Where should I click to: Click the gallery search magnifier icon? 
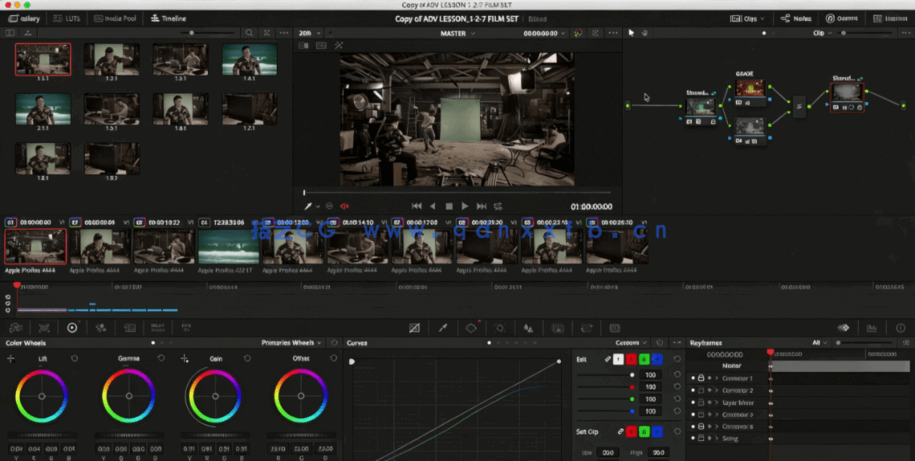click(249, 33)
